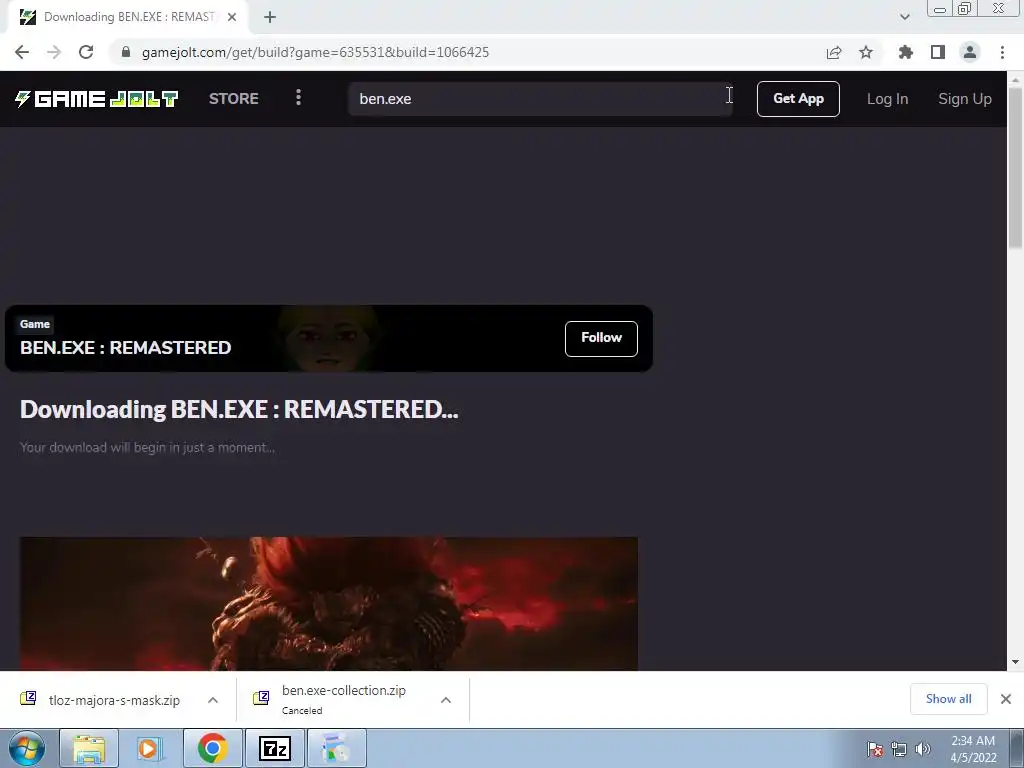
Task: Reload the current page
Action: point(86,52)
